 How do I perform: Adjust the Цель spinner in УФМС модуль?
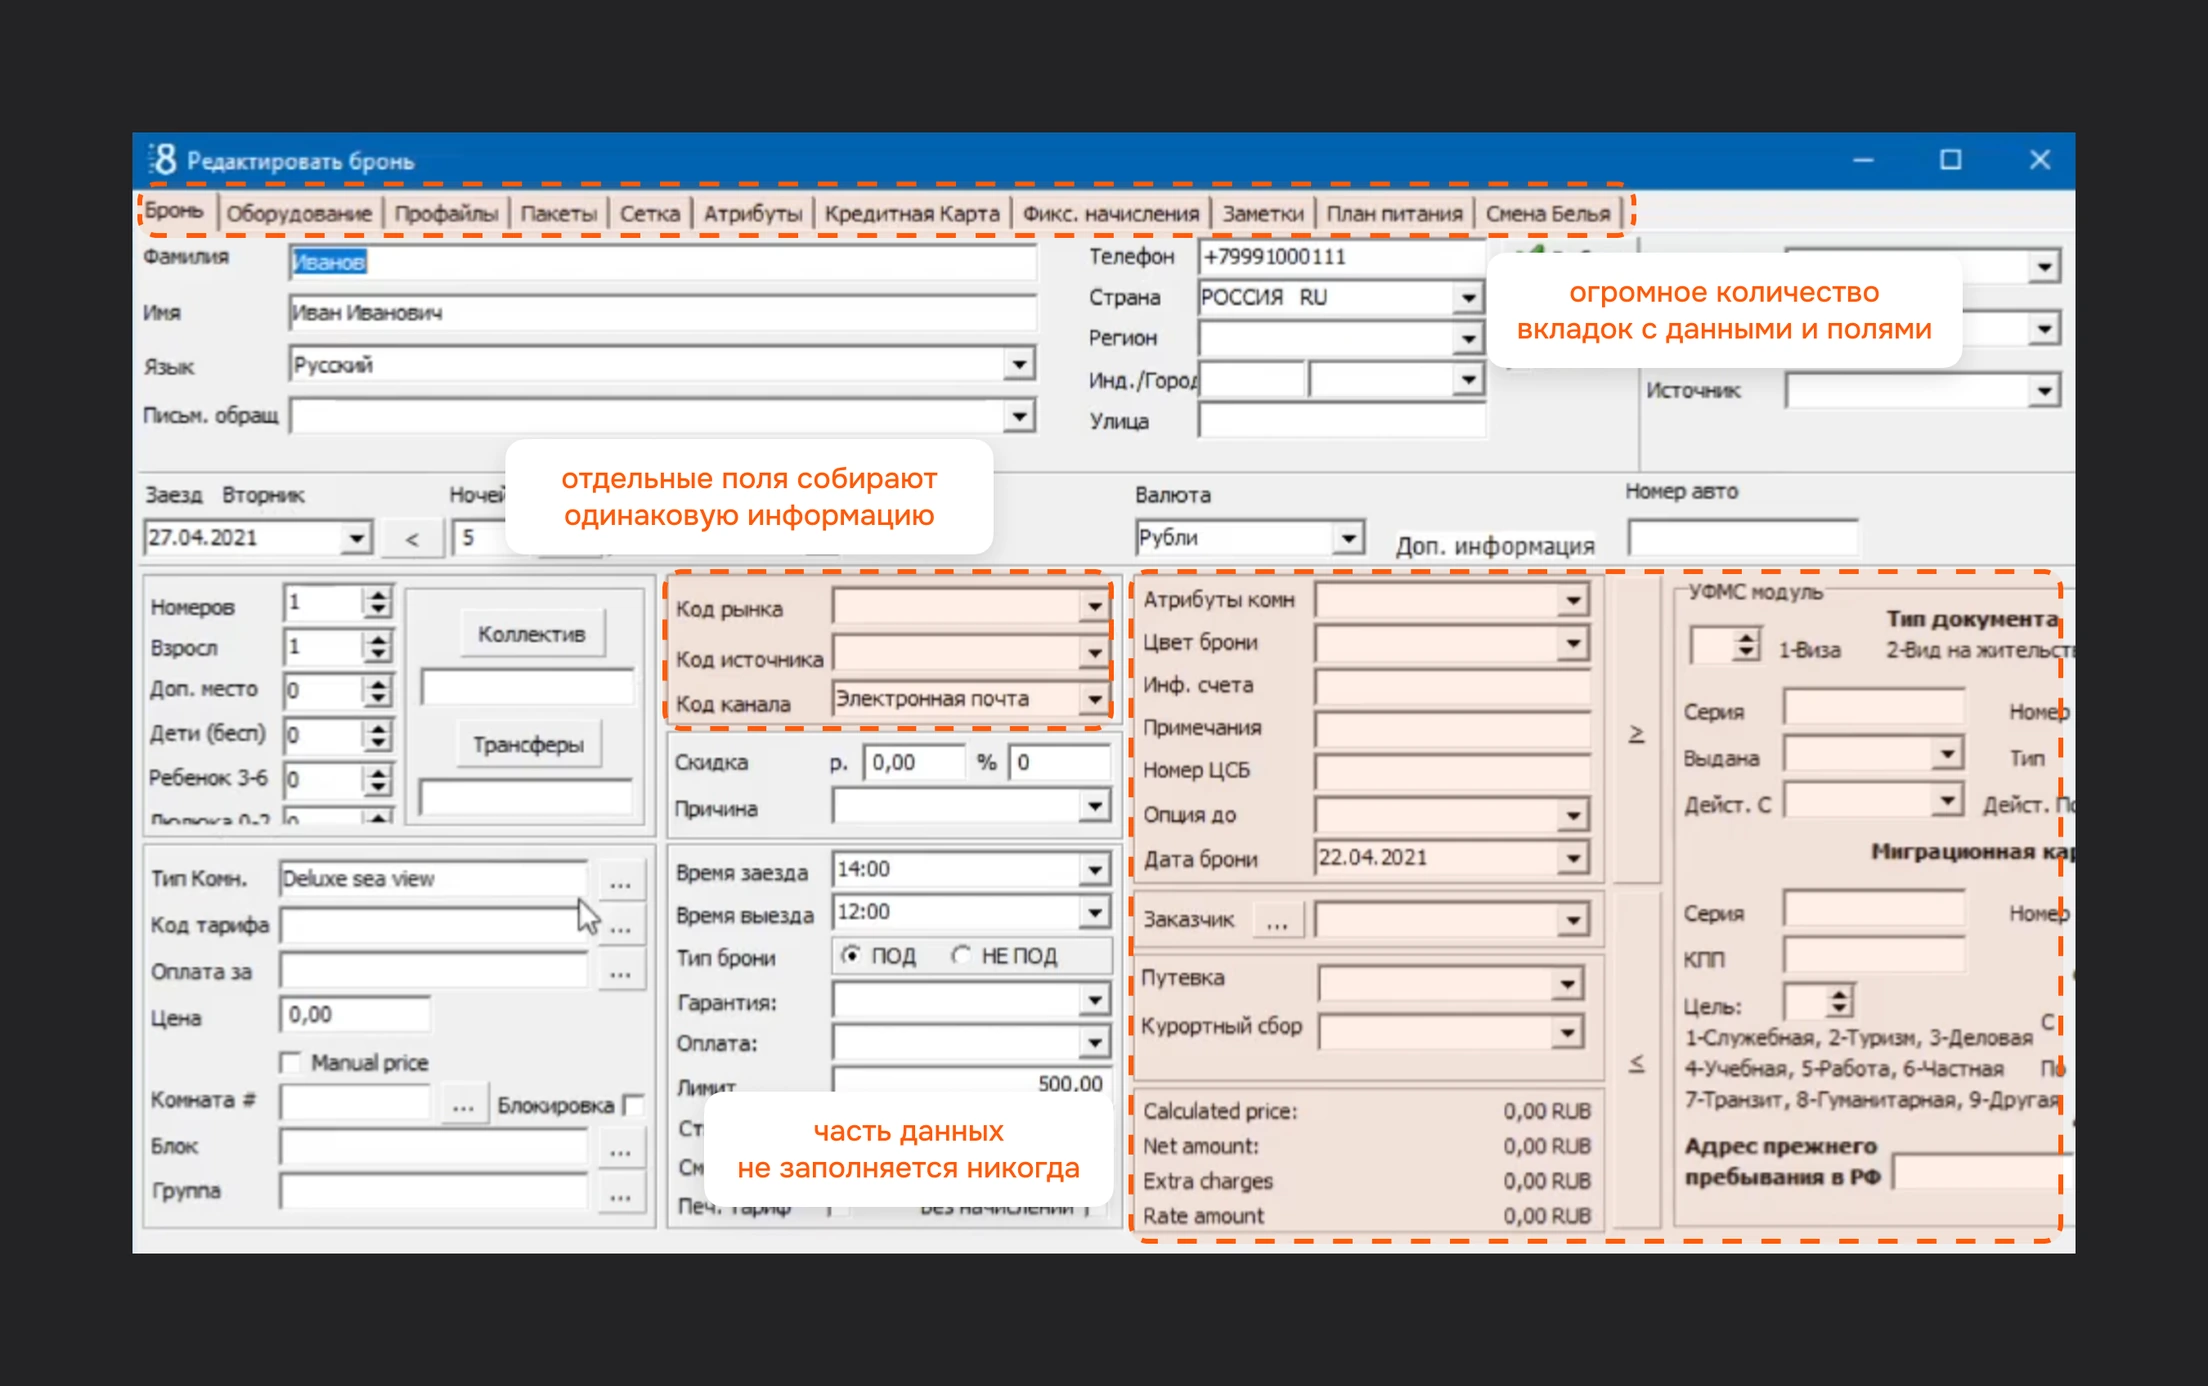1838,1002
